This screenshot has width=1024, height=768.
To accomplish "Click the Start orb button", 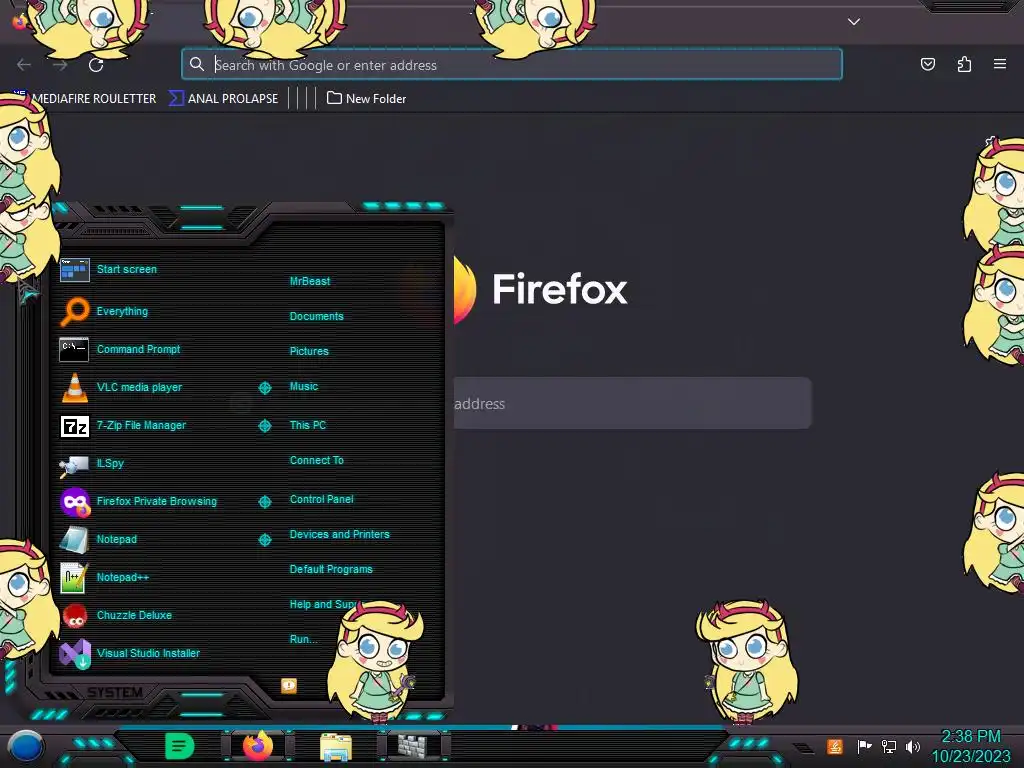I will coord(25,746).
